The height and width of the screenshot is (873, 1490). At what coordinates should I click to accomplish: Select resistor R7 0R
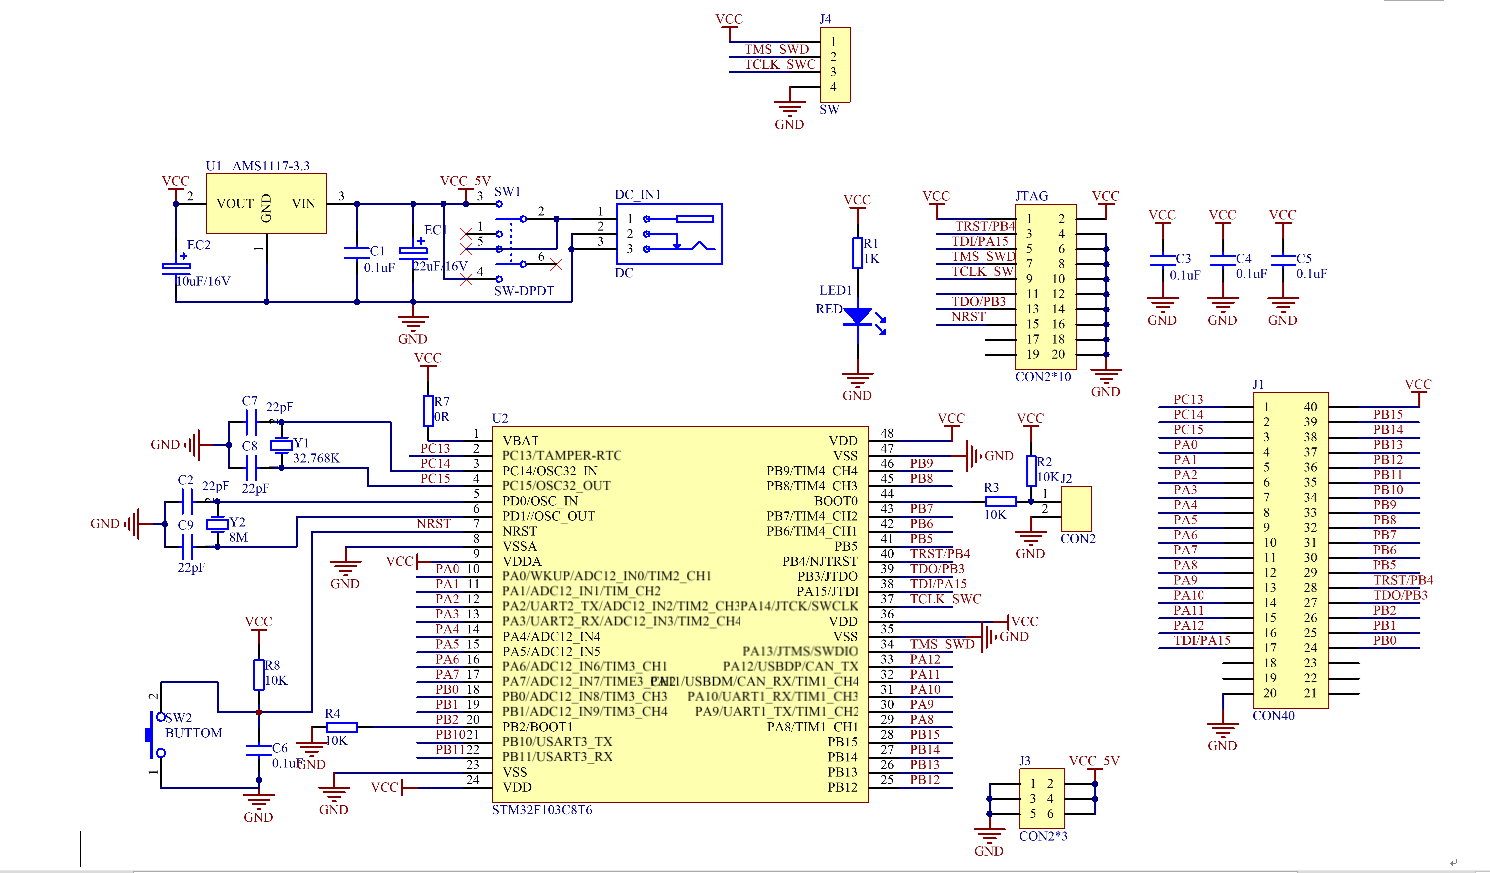click(x=428, y=410)
